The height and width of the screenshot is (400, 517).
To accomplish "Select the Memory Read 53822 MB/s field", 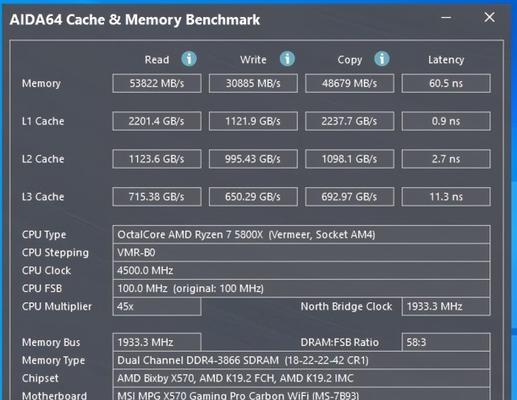I will click(157, 83).
